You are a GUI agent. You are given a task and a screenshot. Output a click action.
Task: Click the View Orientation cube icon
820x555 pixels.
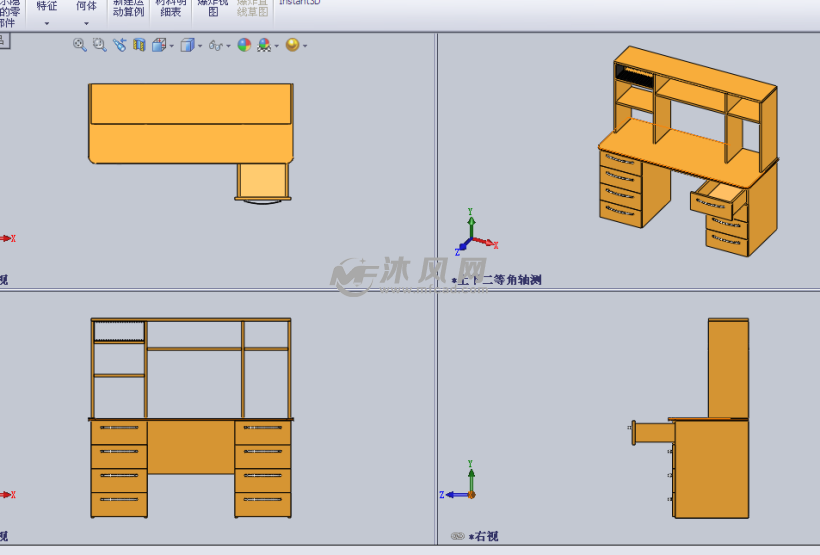[x=158, y=45]
